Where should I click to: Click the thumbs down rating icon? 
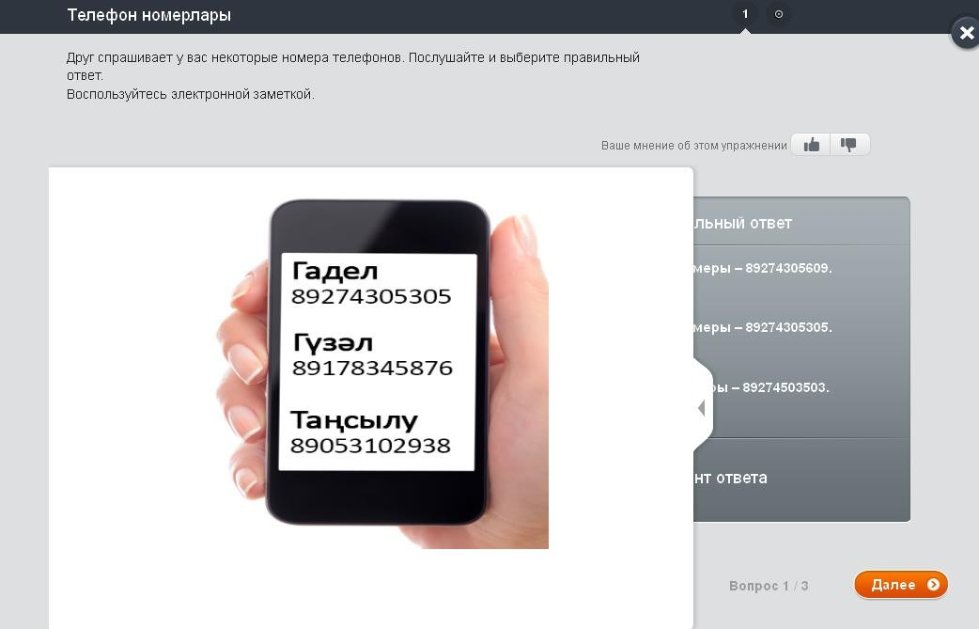[x=849, y=145]
